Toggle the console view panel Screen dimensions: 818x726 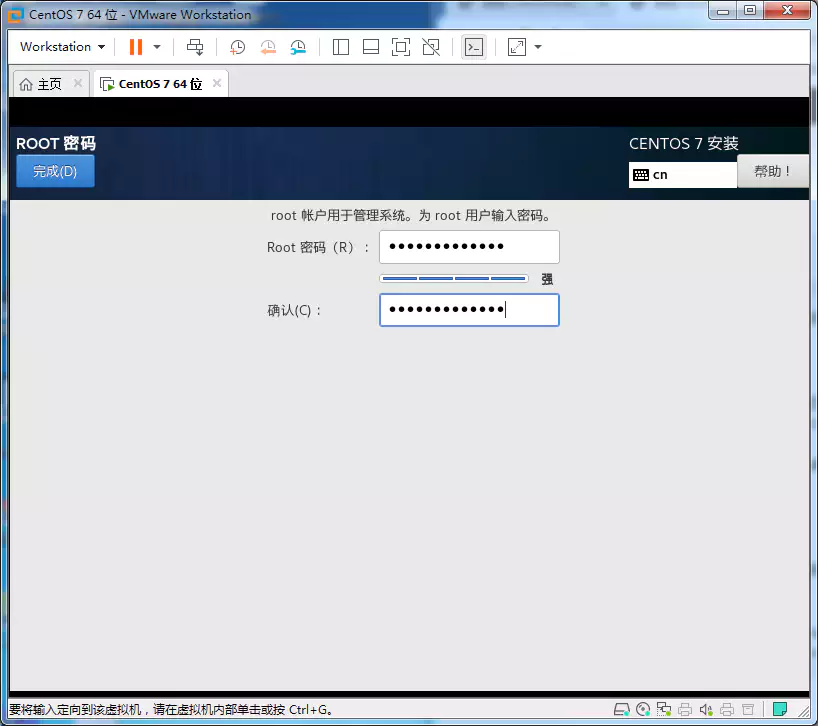(474, 47)
